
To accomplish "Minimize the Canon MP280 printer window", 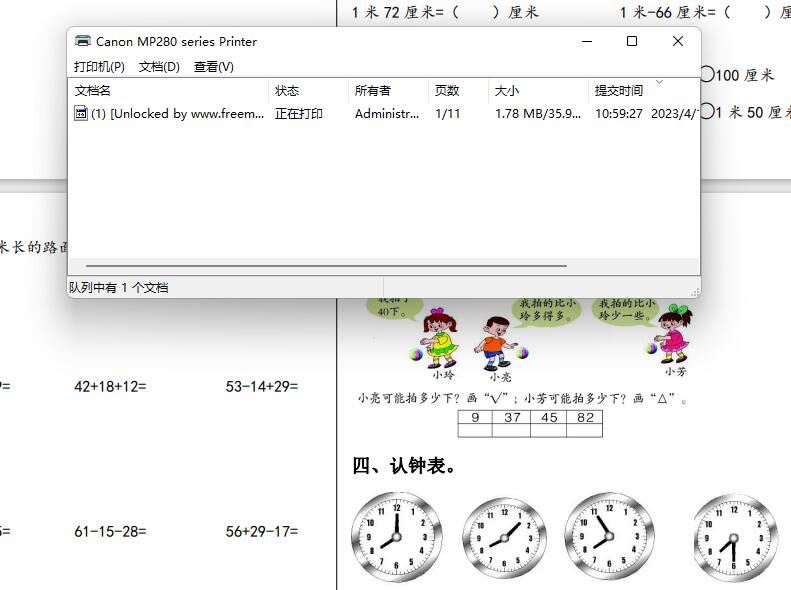I will pyautogui.click(x=586, y=41).
